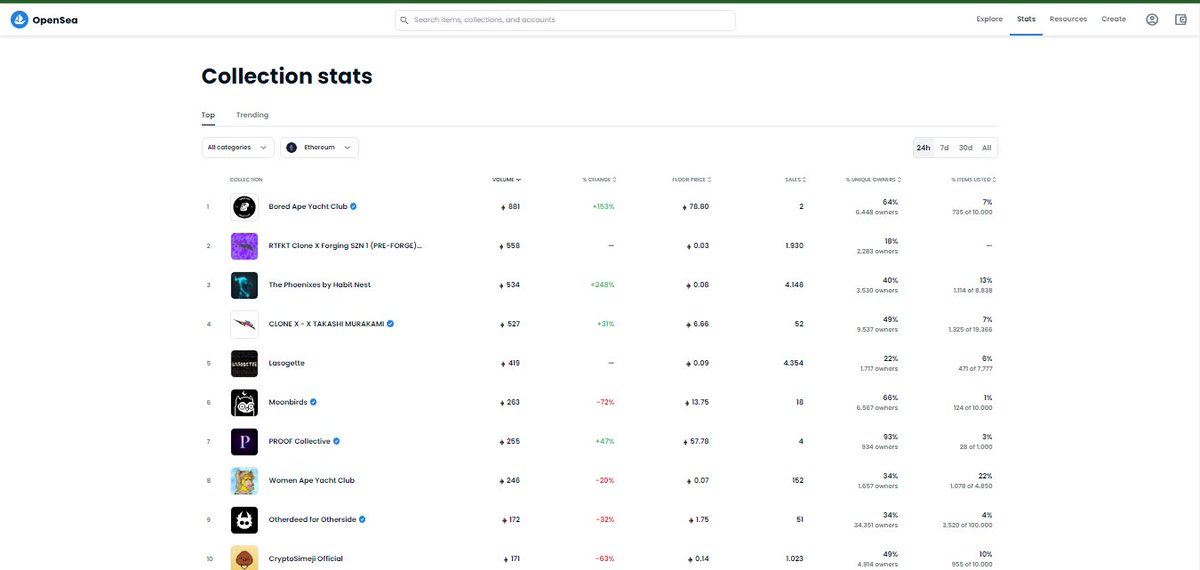Open Resources navigation item

coord(1068,19)
